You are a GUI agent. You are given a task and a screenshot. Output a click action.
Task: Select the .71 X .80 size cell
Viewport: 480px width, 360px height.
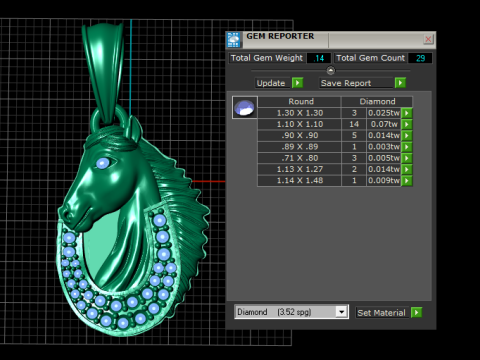tap(299, 158)
